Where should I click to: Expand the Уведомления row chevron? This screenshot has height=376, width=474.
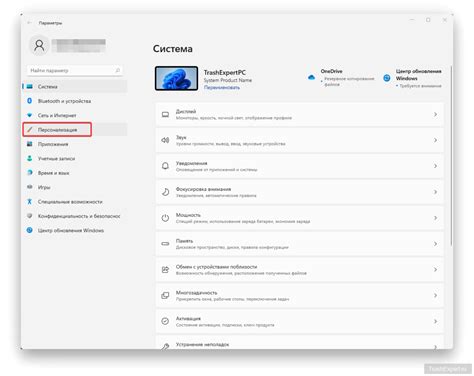click(435, 166)
